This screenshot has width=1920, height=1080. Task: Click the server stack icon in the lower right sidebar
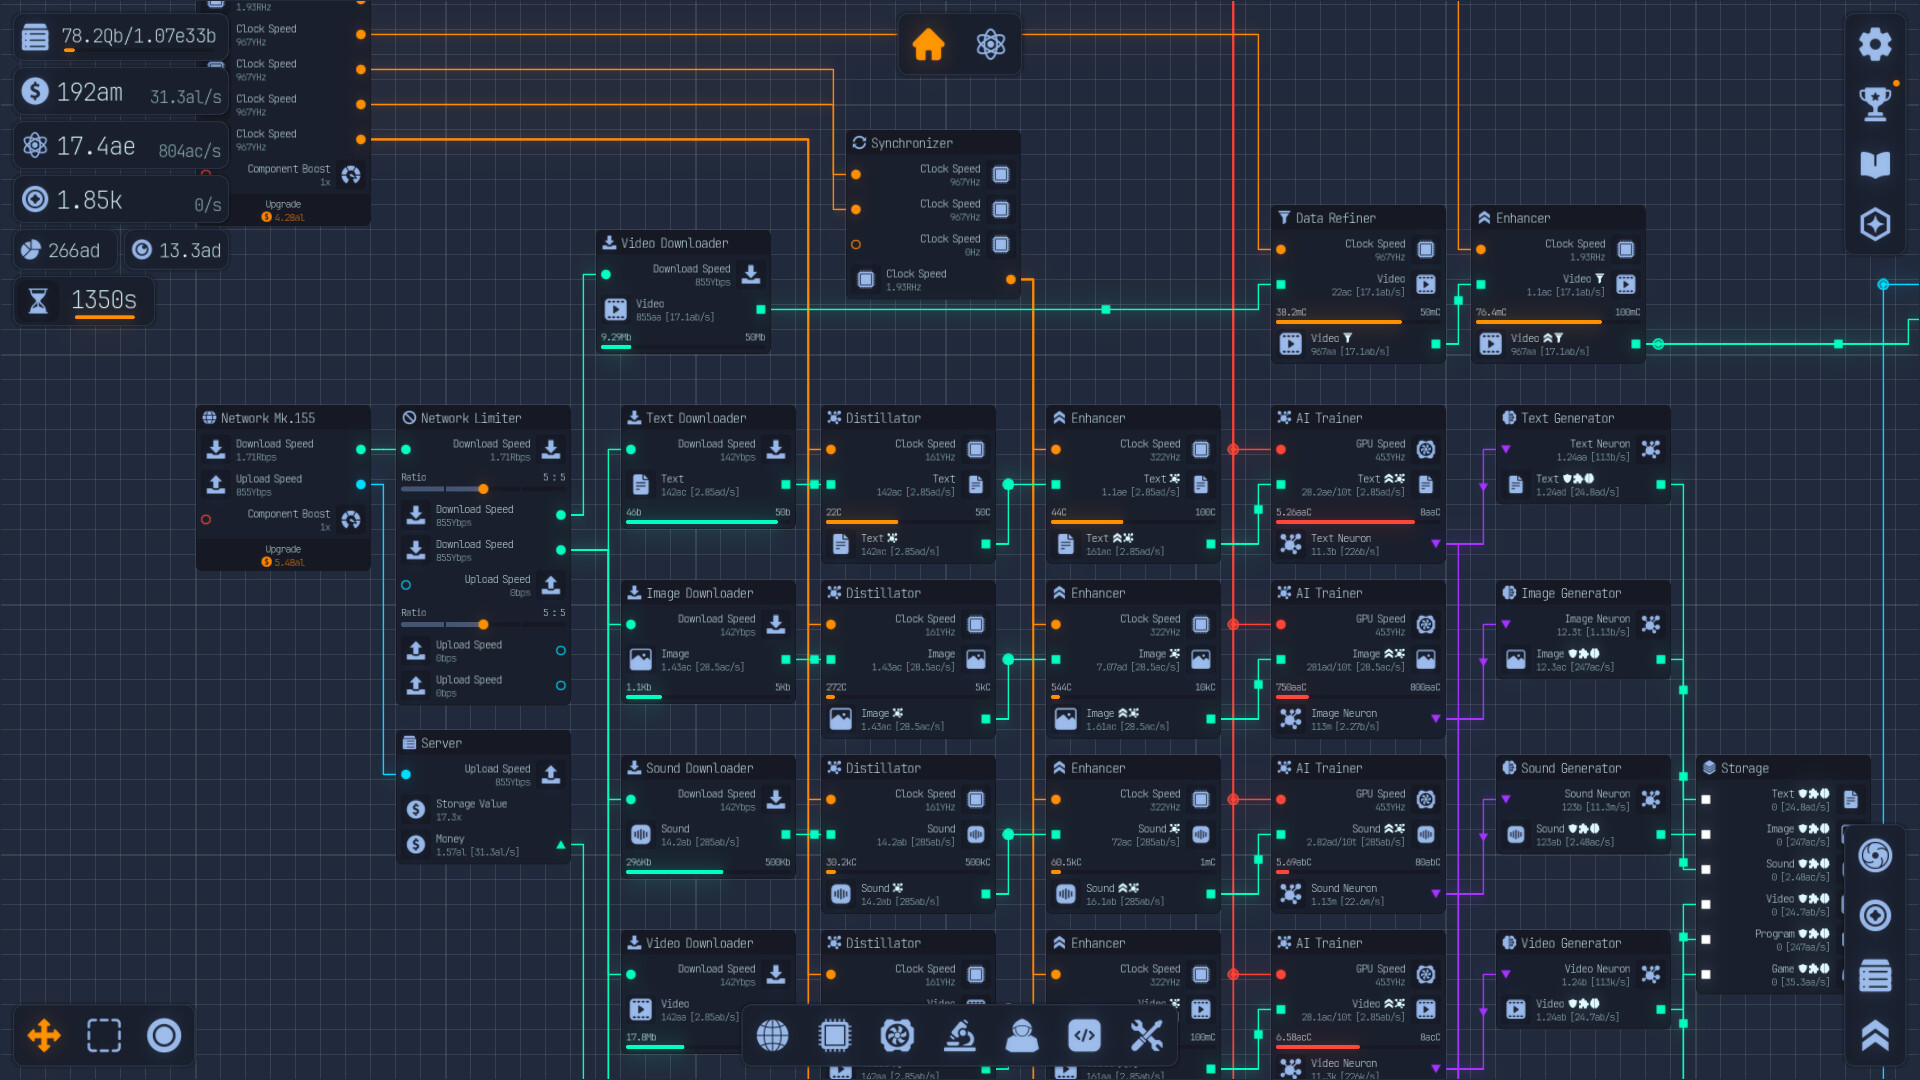1876,975
